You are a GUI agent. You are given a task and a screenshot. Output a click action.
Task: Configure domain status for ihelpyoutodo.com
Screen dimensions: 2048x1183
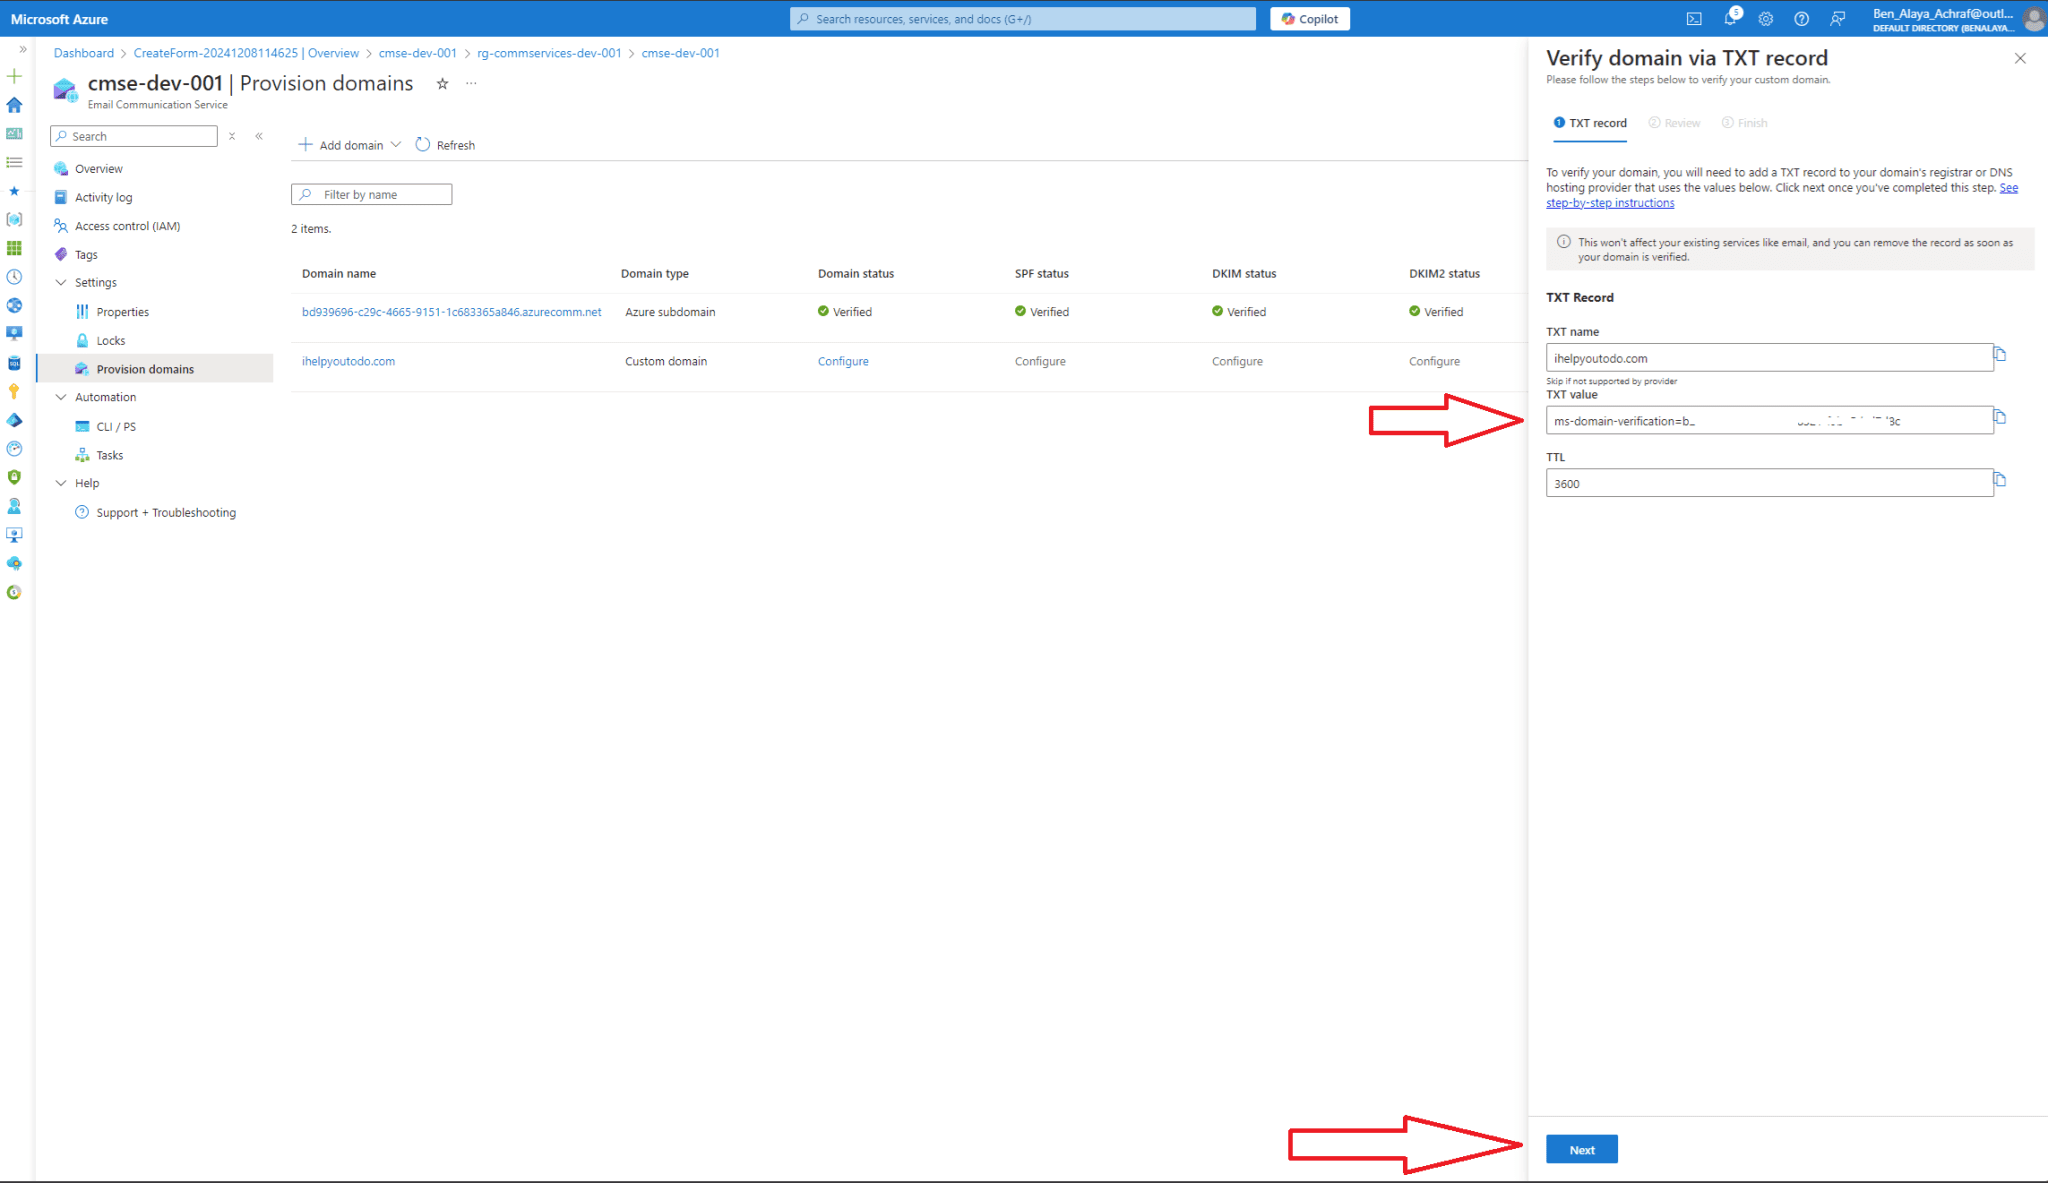tap(842, 361)
